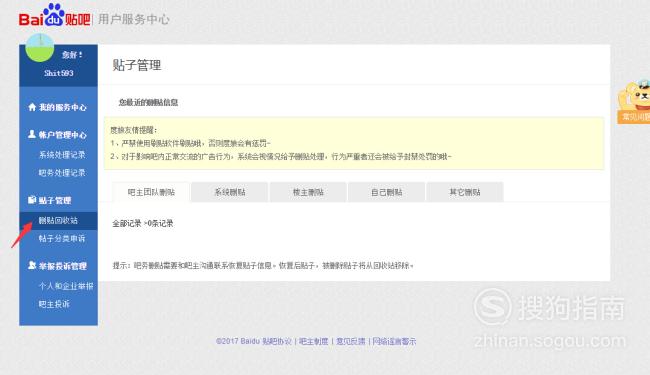
Task: Switch to the 系统删贴 tab
Action: click(x=230, y=192)
